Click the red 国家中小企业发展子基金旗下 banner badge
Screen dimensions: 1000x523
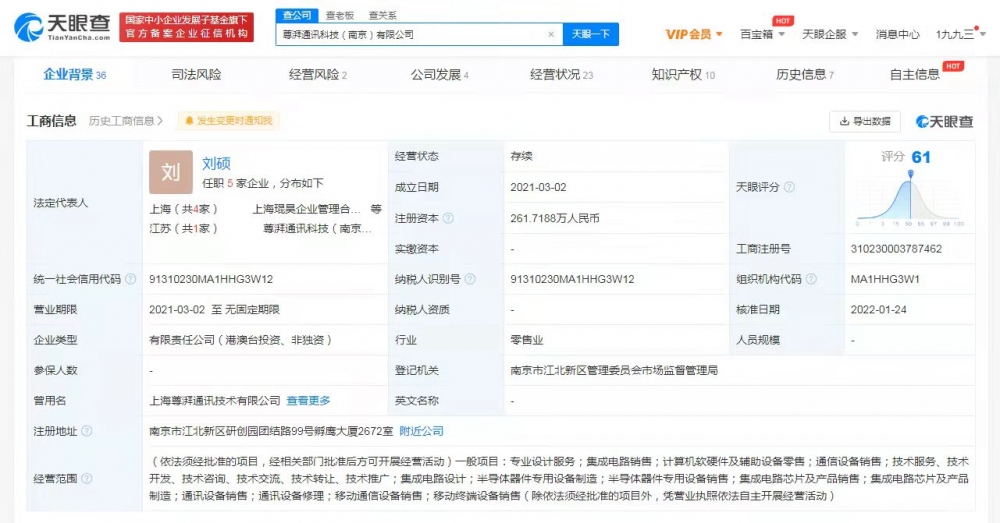tap(186, 27)
